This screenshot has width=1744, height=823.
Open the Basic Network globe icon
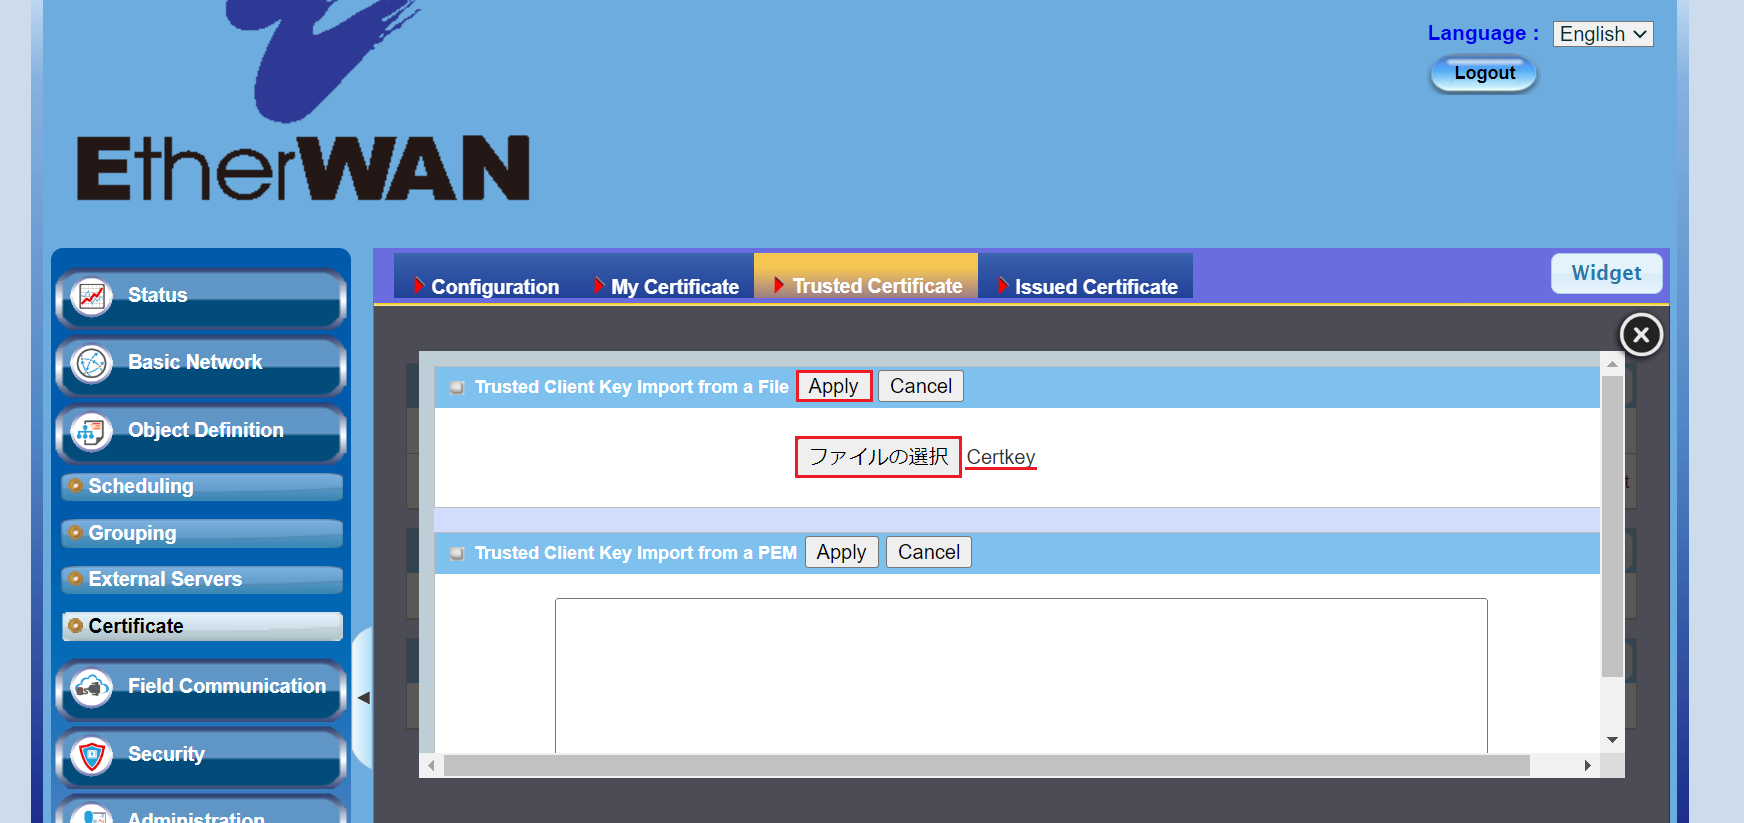pyautogui.click(x=91, y=364)
